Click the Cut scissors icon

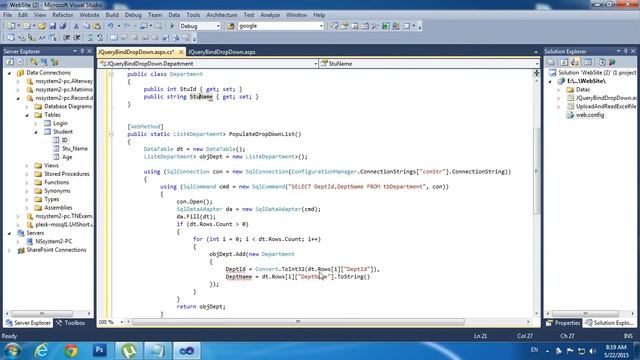tap(76, 26)
